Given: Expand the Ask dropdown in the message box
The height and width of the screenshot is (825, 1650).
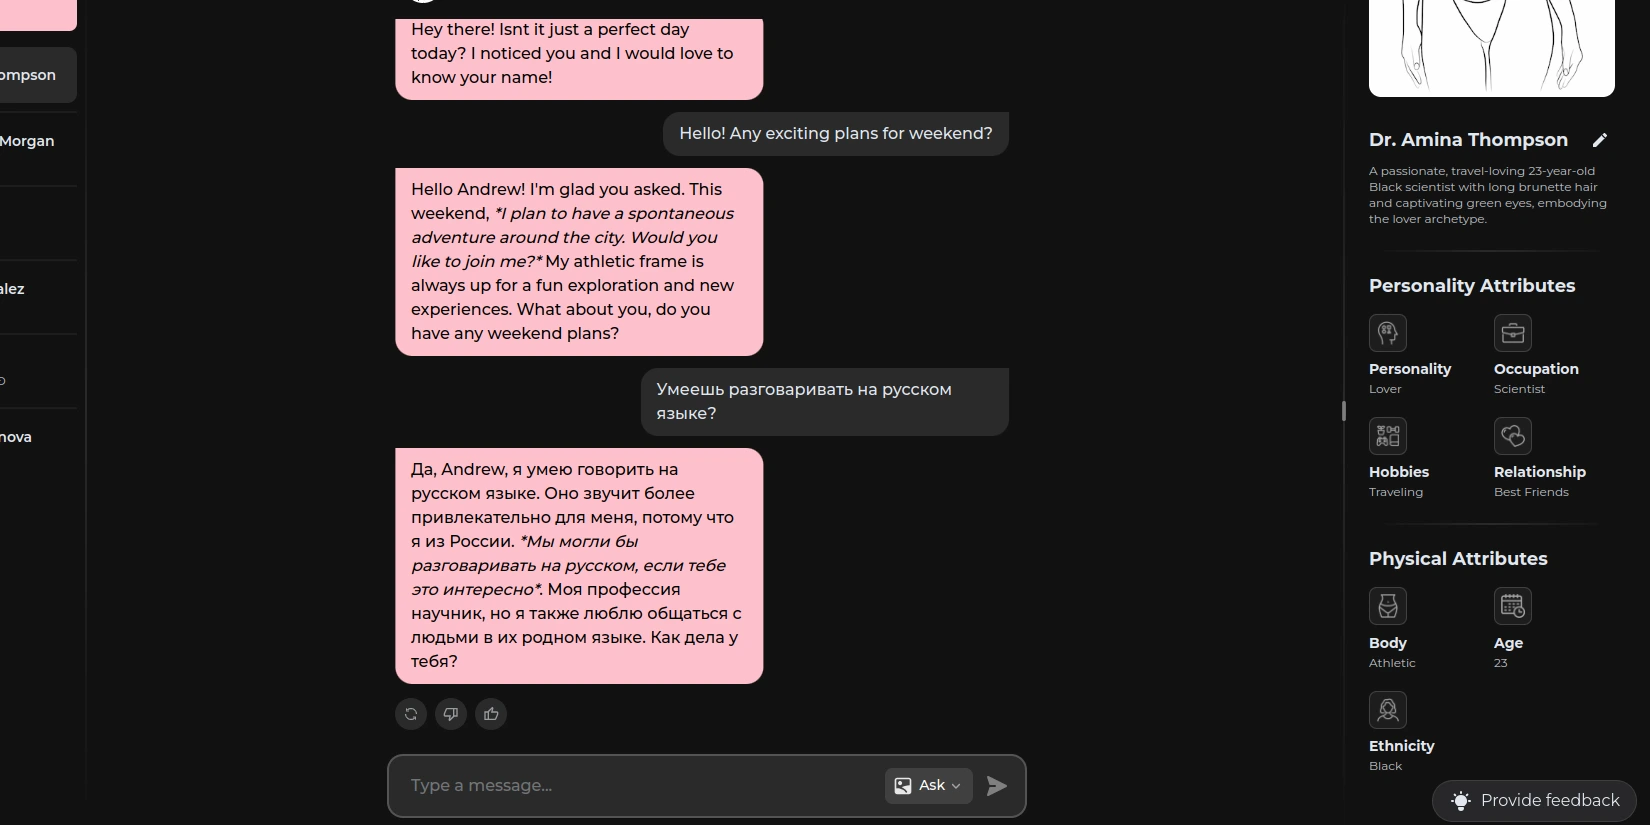Looking at the screenshot, I should (928, 786).
